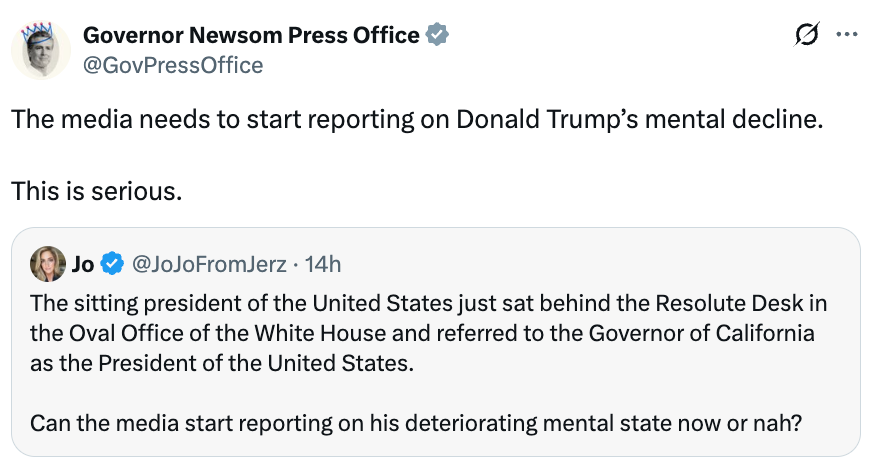Viewport: 872px width, 470px height.
Task: Visit the @GovPressOffice handle
Action: click(172, 66)
